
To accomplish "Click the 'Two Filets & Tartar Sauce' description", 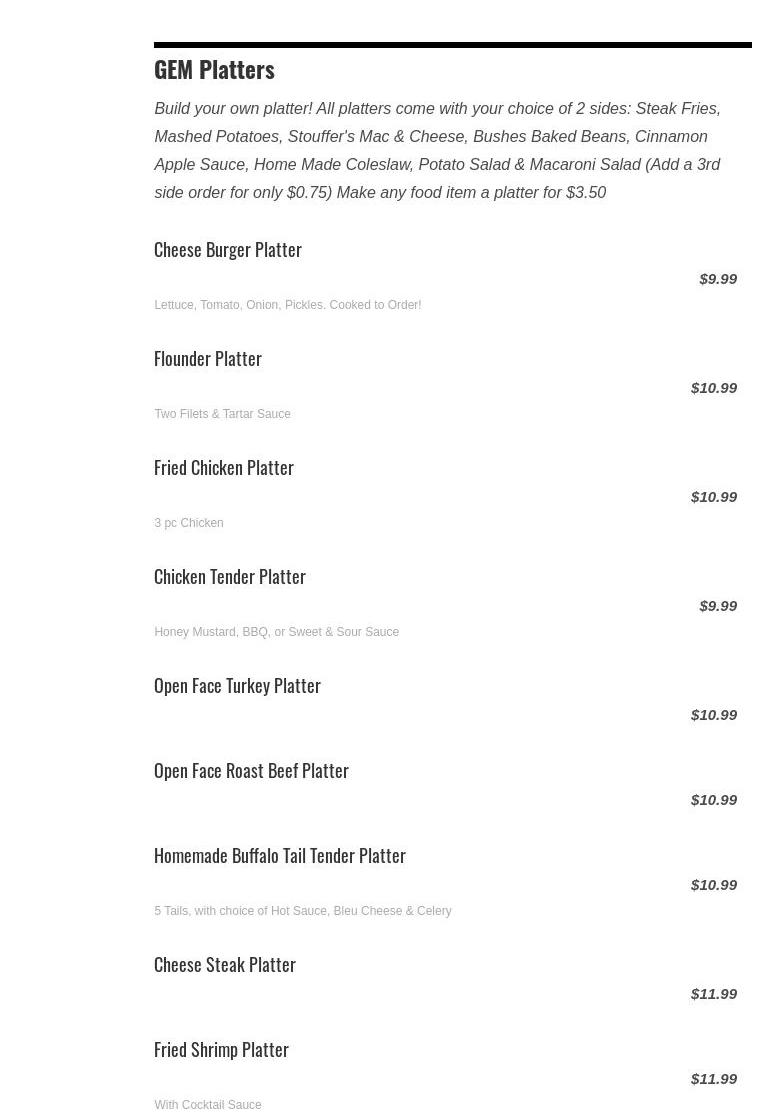I will (x=222, y=414).
